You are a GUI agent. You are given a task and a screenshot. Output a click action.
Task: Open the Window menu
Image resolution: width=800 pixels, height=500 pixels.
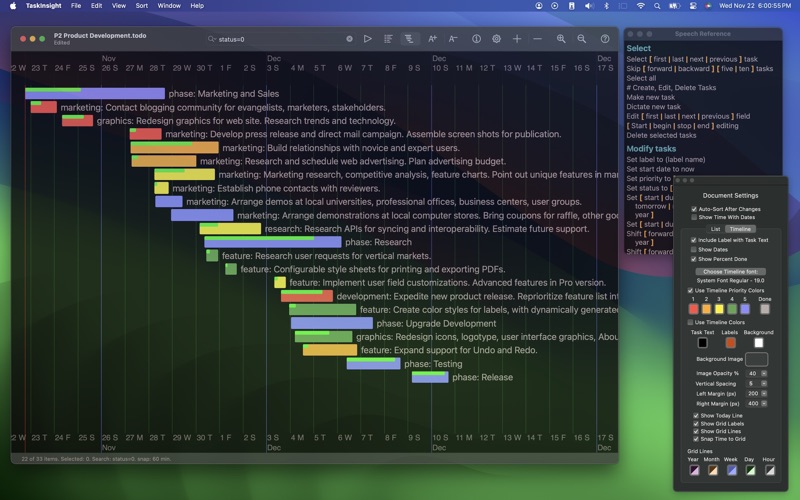[169, 6]
